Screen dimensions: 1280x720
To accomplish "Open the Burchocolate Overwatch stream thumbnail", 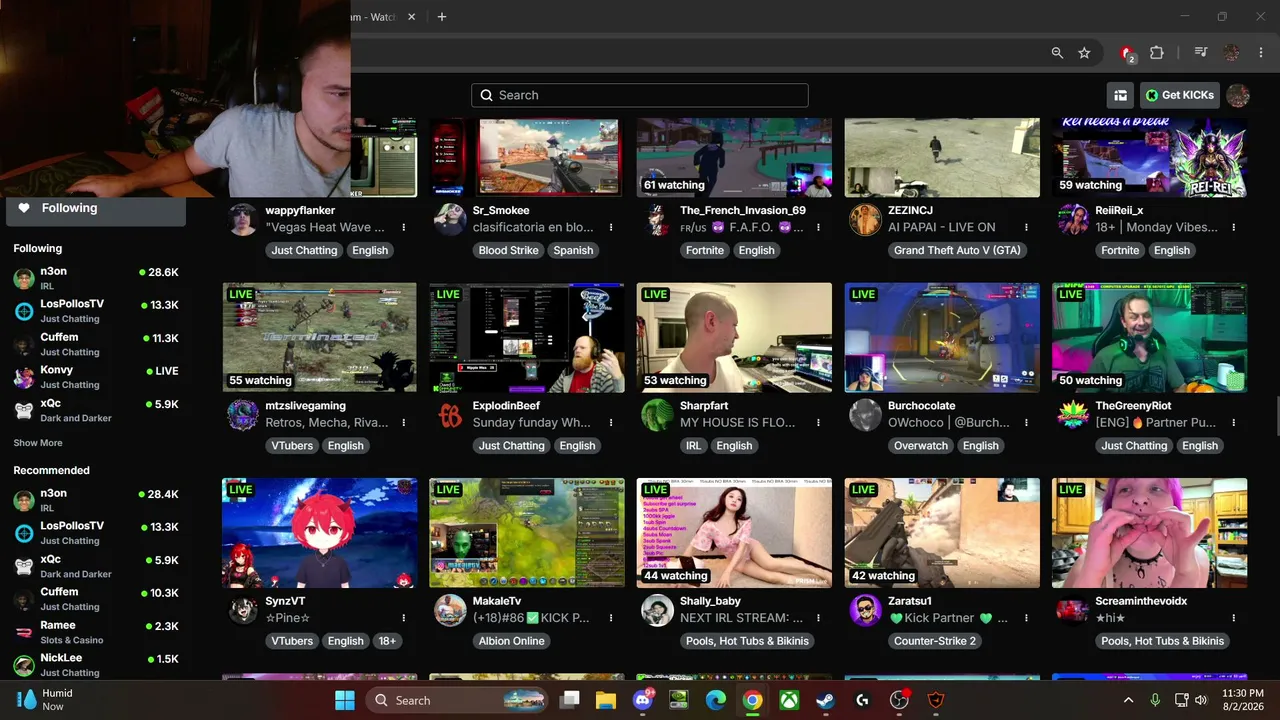I will [x=942, y=337].
